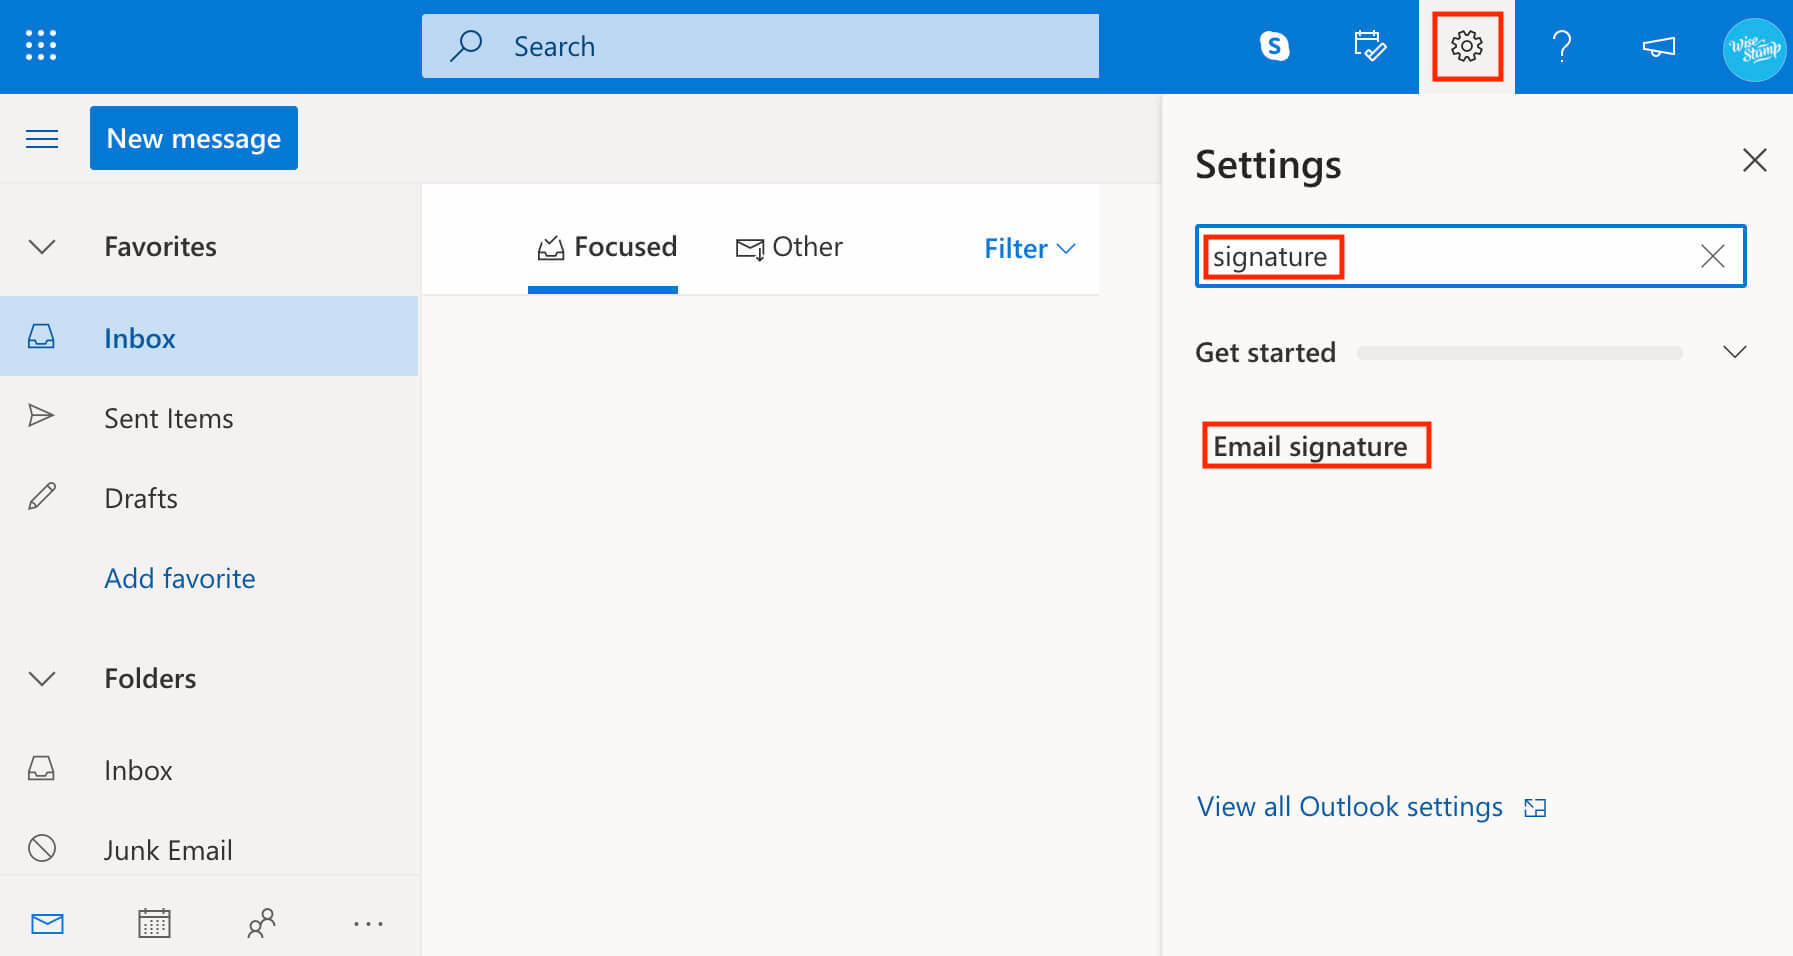1793x956 pixels.
Task: Click the Help question mark
Action: [x=1560, y=45]
